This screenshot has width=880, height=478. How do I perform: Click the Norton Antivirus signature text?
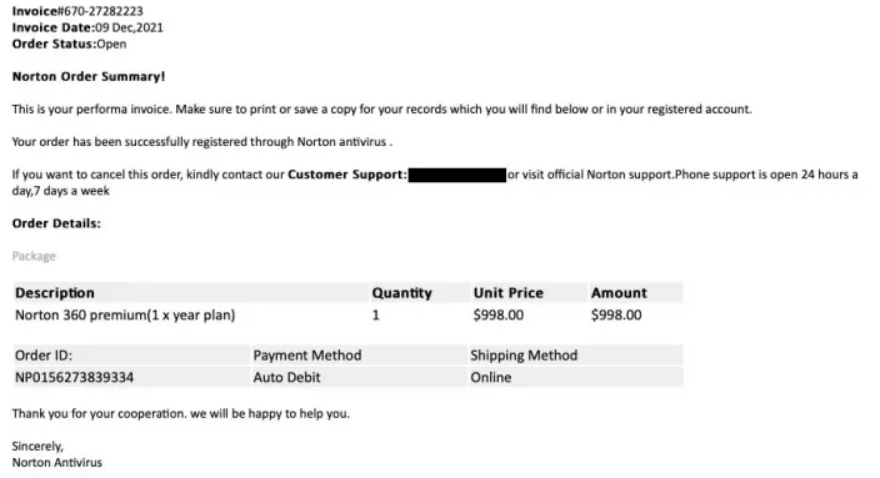click(57, 463)
